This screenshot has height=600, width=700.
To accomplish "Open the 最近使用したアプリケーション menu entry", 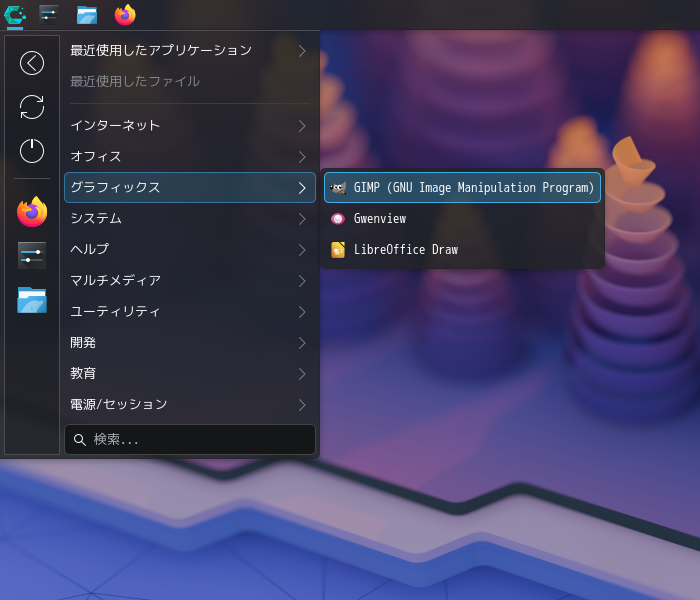I will click(190, 50).
